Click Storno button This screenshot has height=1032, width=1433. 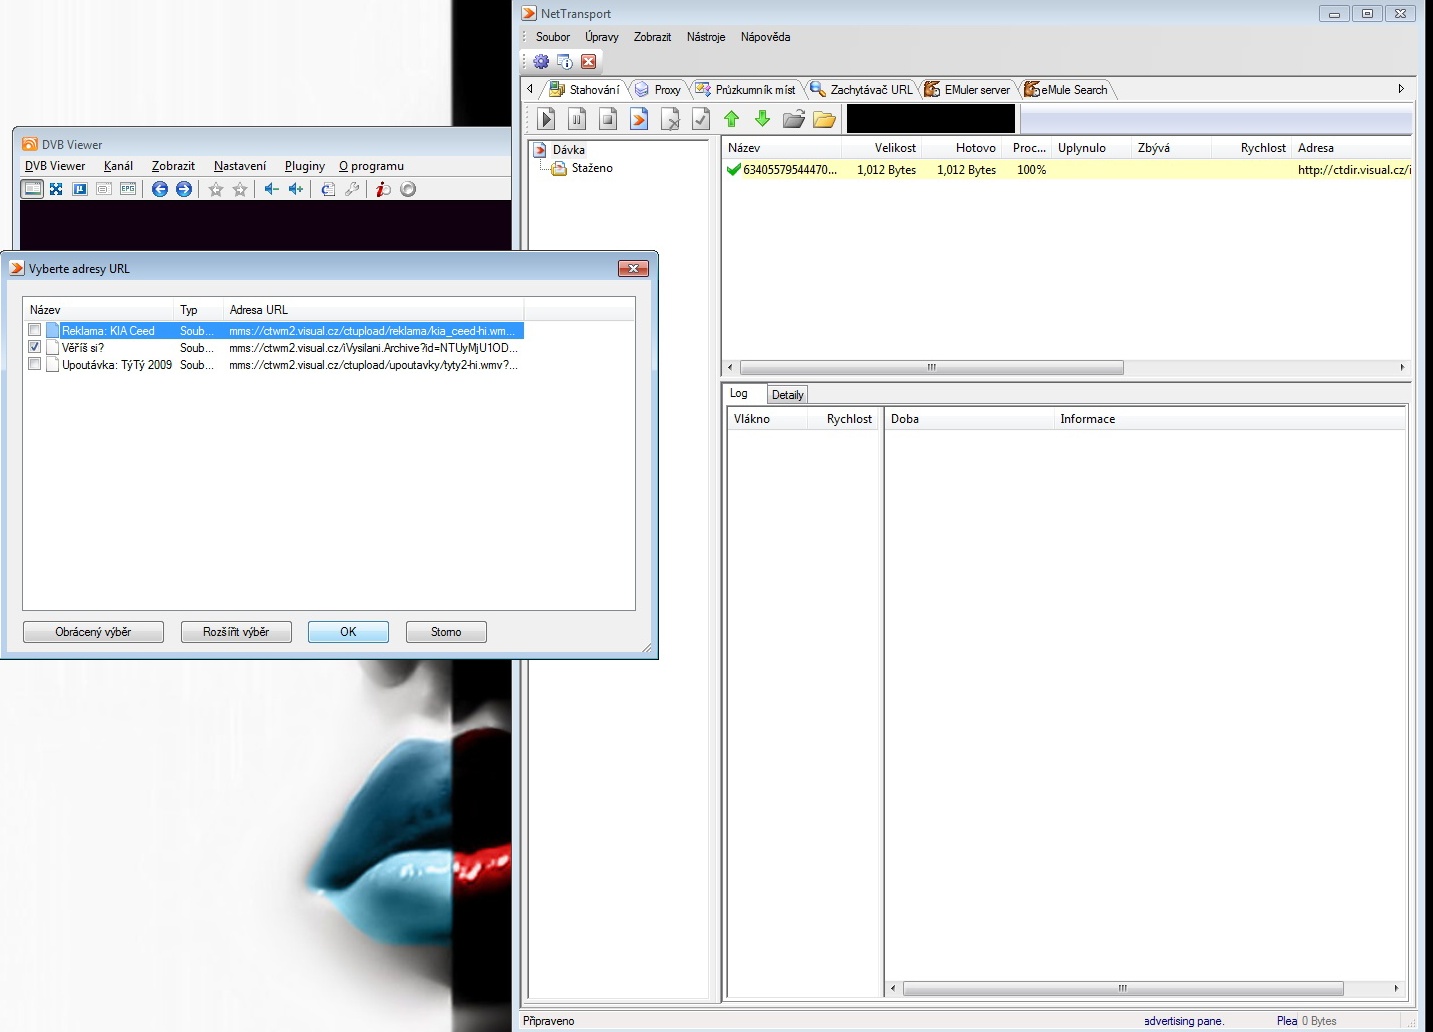point(446,632)
